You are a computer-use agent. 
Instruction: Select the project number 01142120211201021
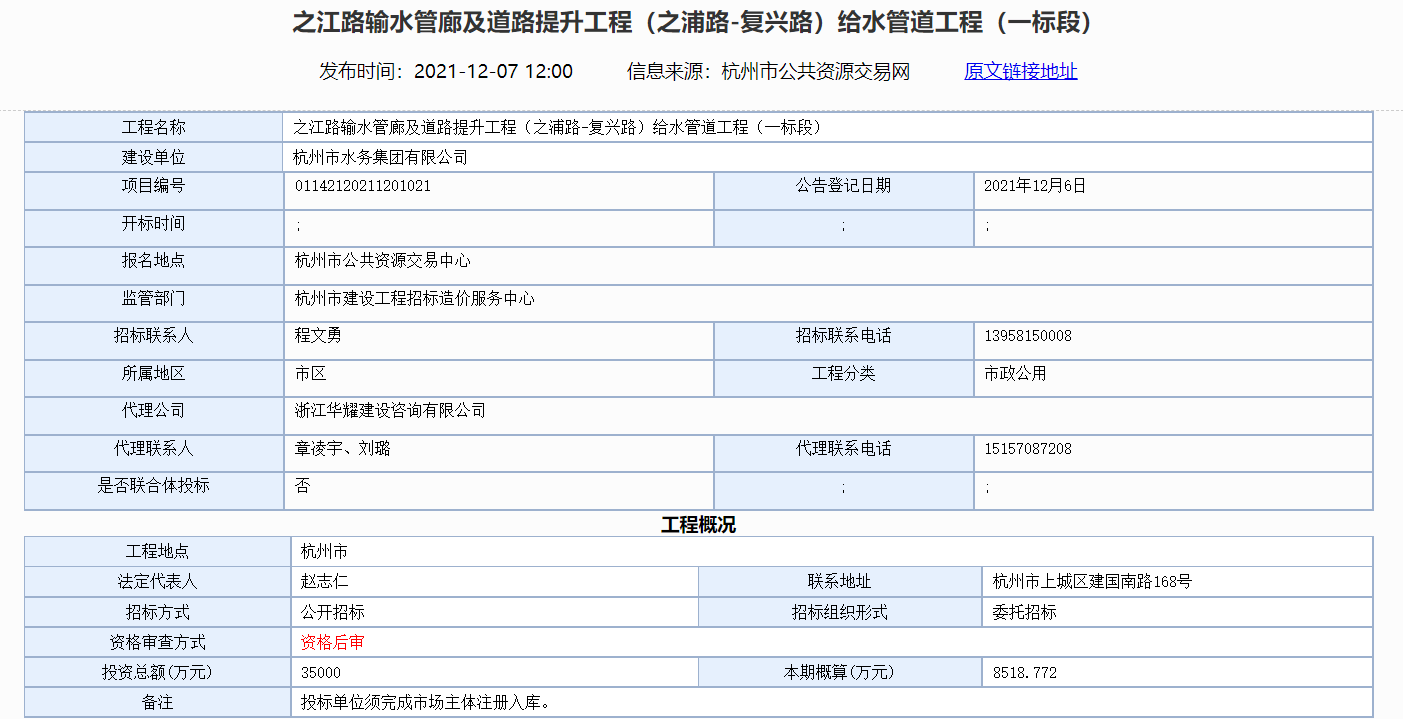click(x=363, y=186)
